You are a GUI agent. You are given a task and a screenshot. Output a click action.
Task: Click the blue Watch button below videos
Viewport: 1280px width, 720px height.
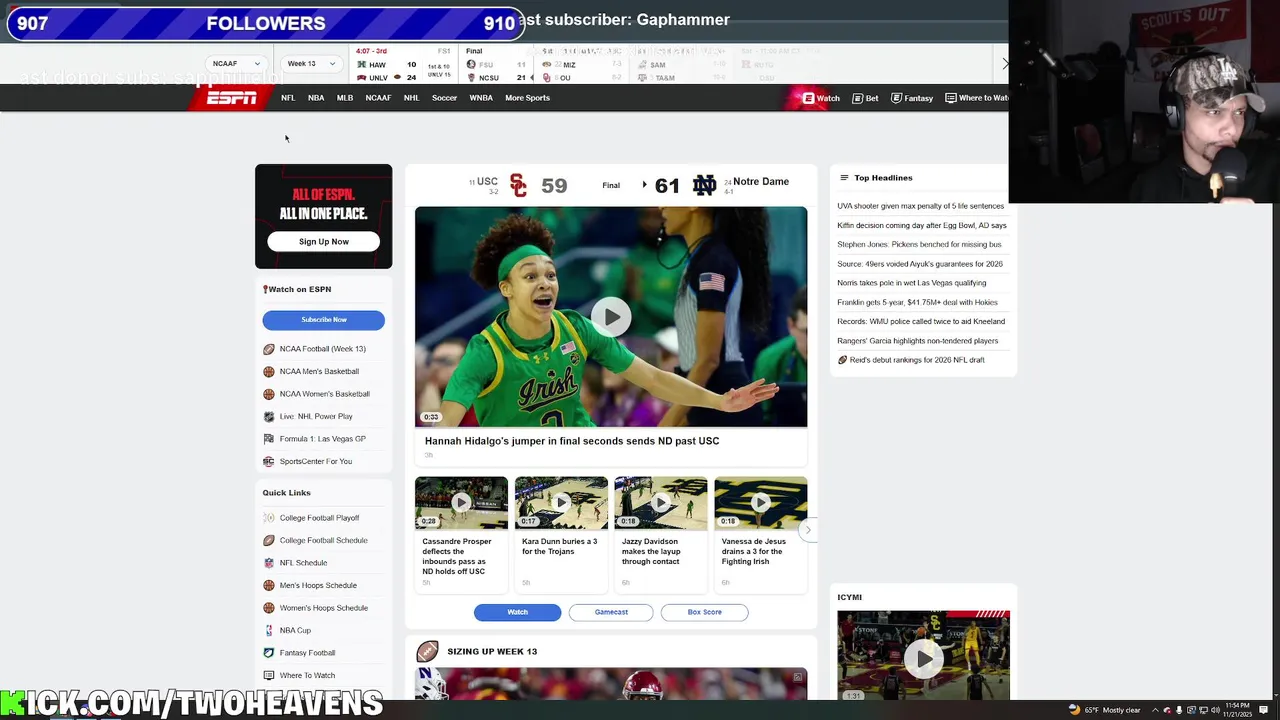click(x=517, y=612)
